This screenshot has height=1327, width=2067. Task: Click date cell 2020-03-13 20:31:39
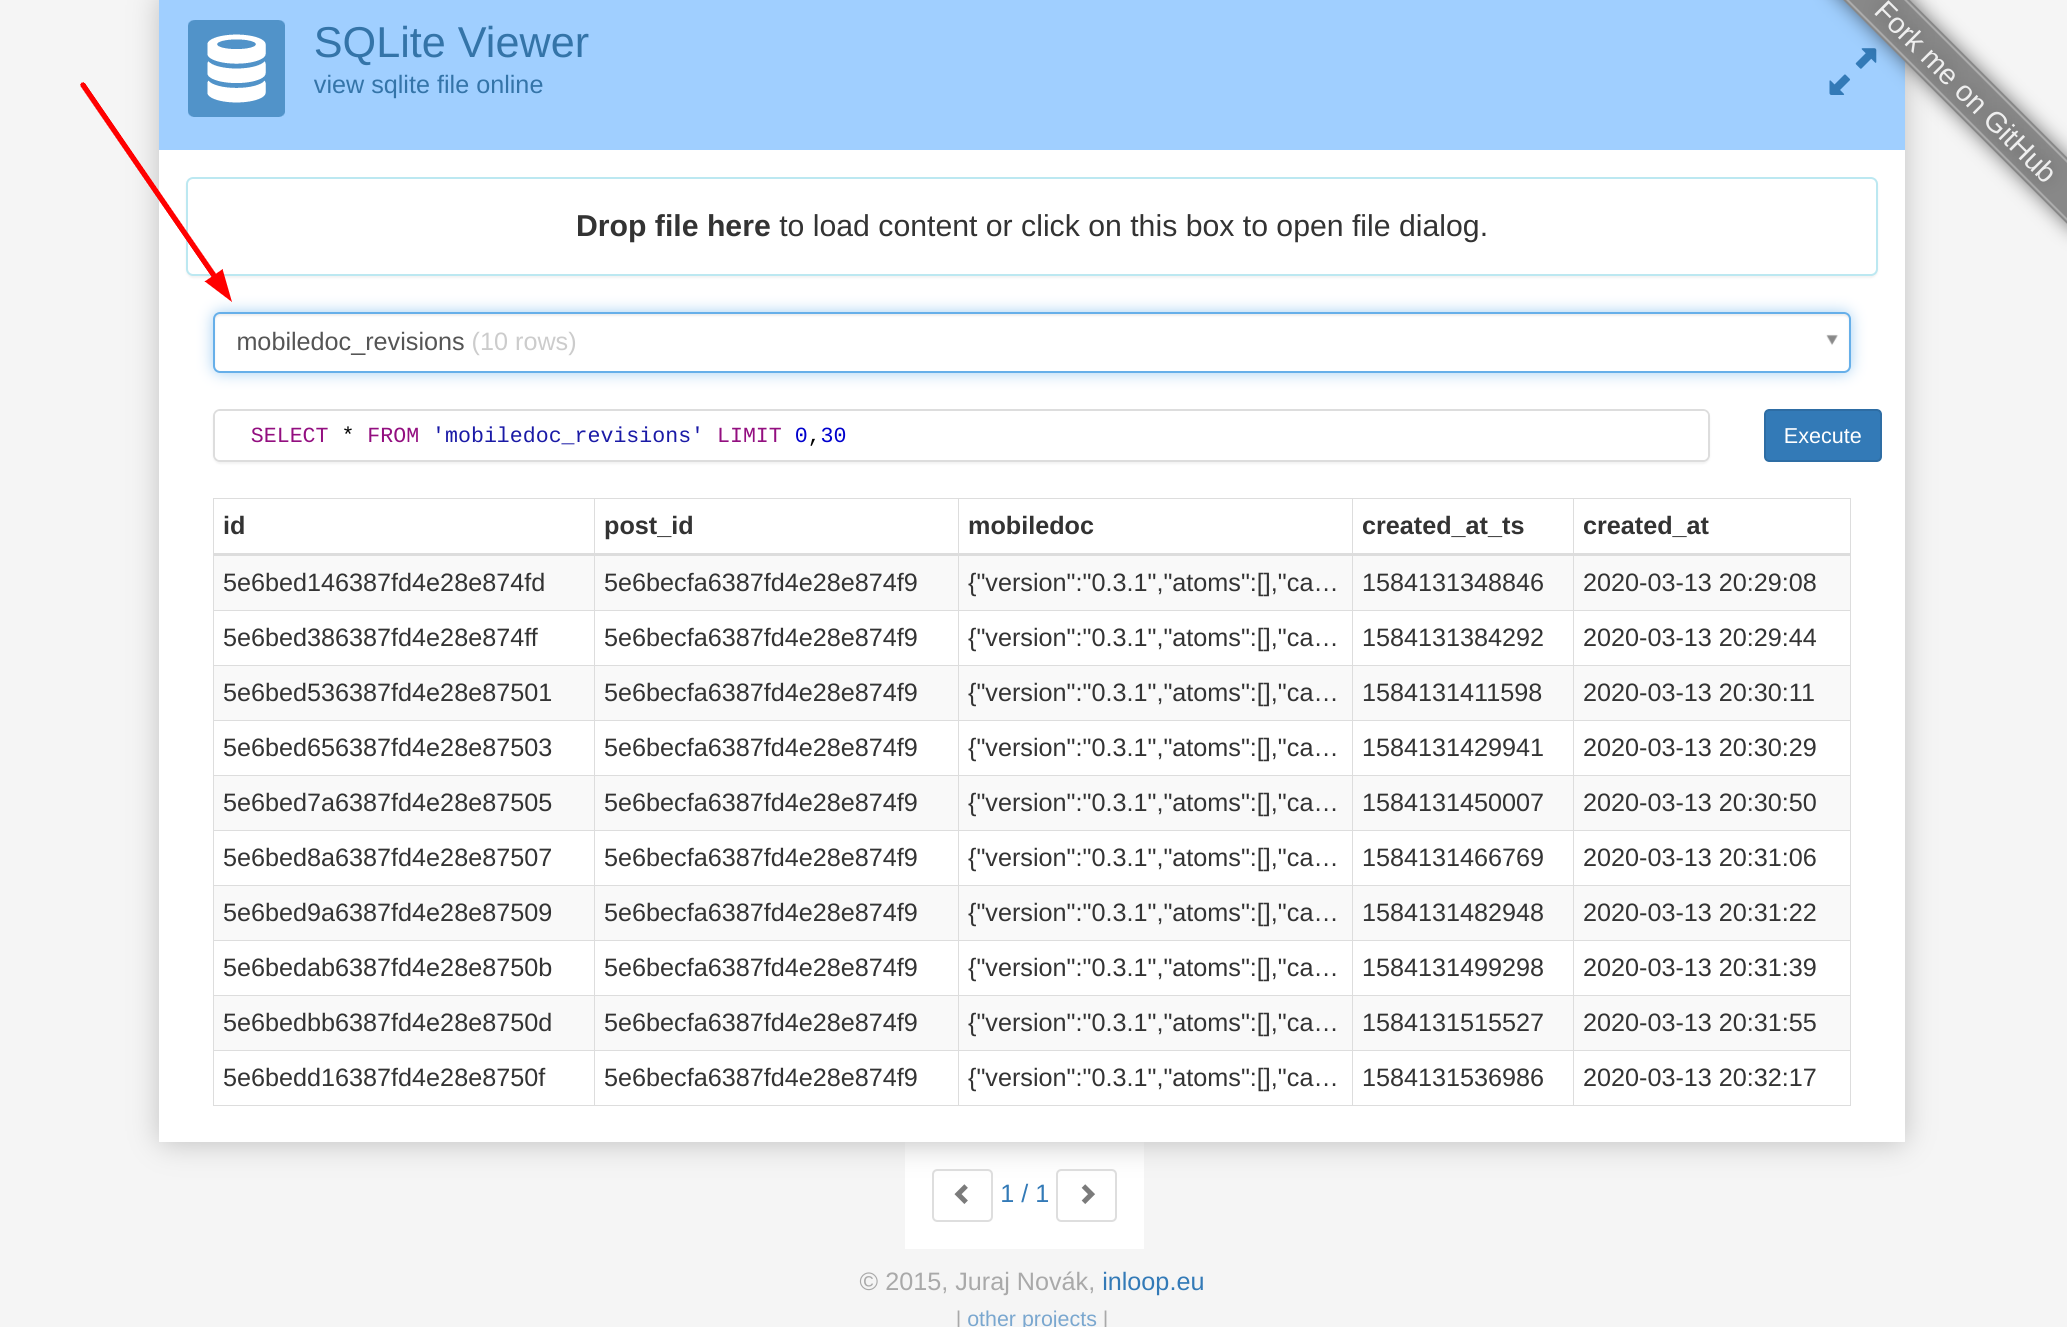1711,968
